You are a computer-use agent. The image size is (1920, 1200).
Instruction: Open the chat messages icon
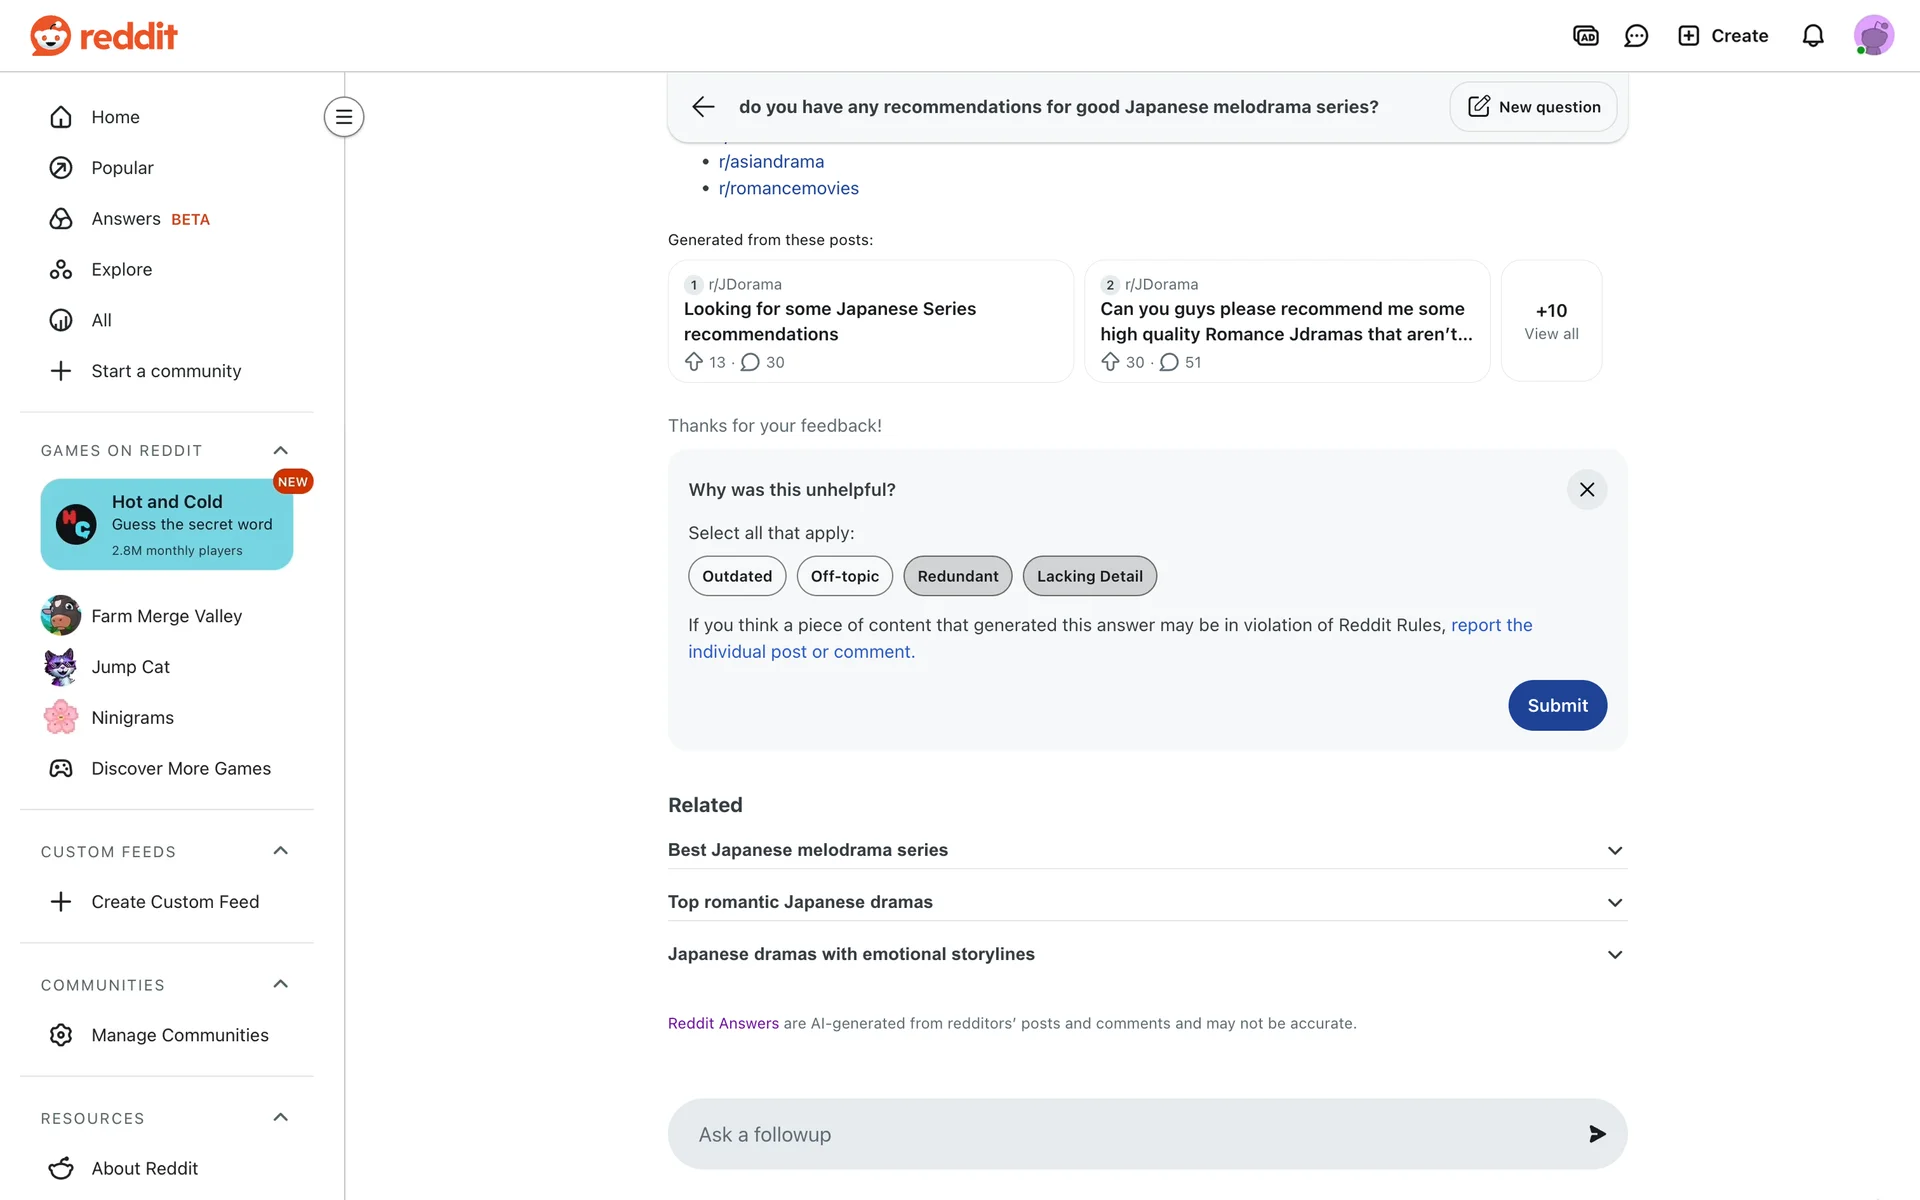click(1636, 36)
